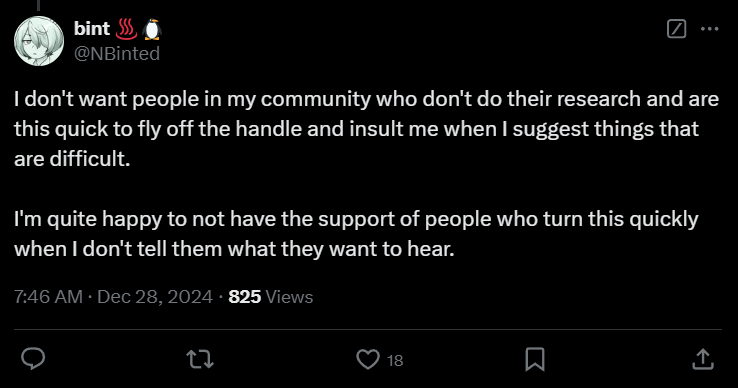Click the Dec 28, 2024 date

click(155, 297)
